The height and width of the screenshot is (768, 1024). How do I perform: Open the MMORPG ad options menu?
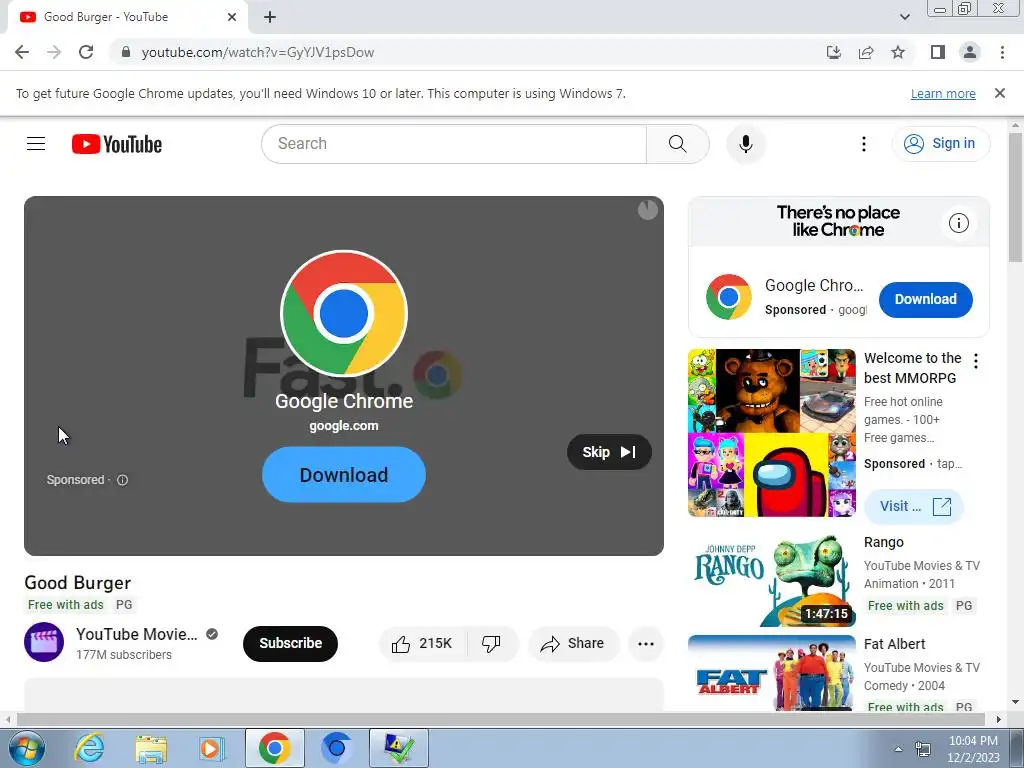click(976, 361)
